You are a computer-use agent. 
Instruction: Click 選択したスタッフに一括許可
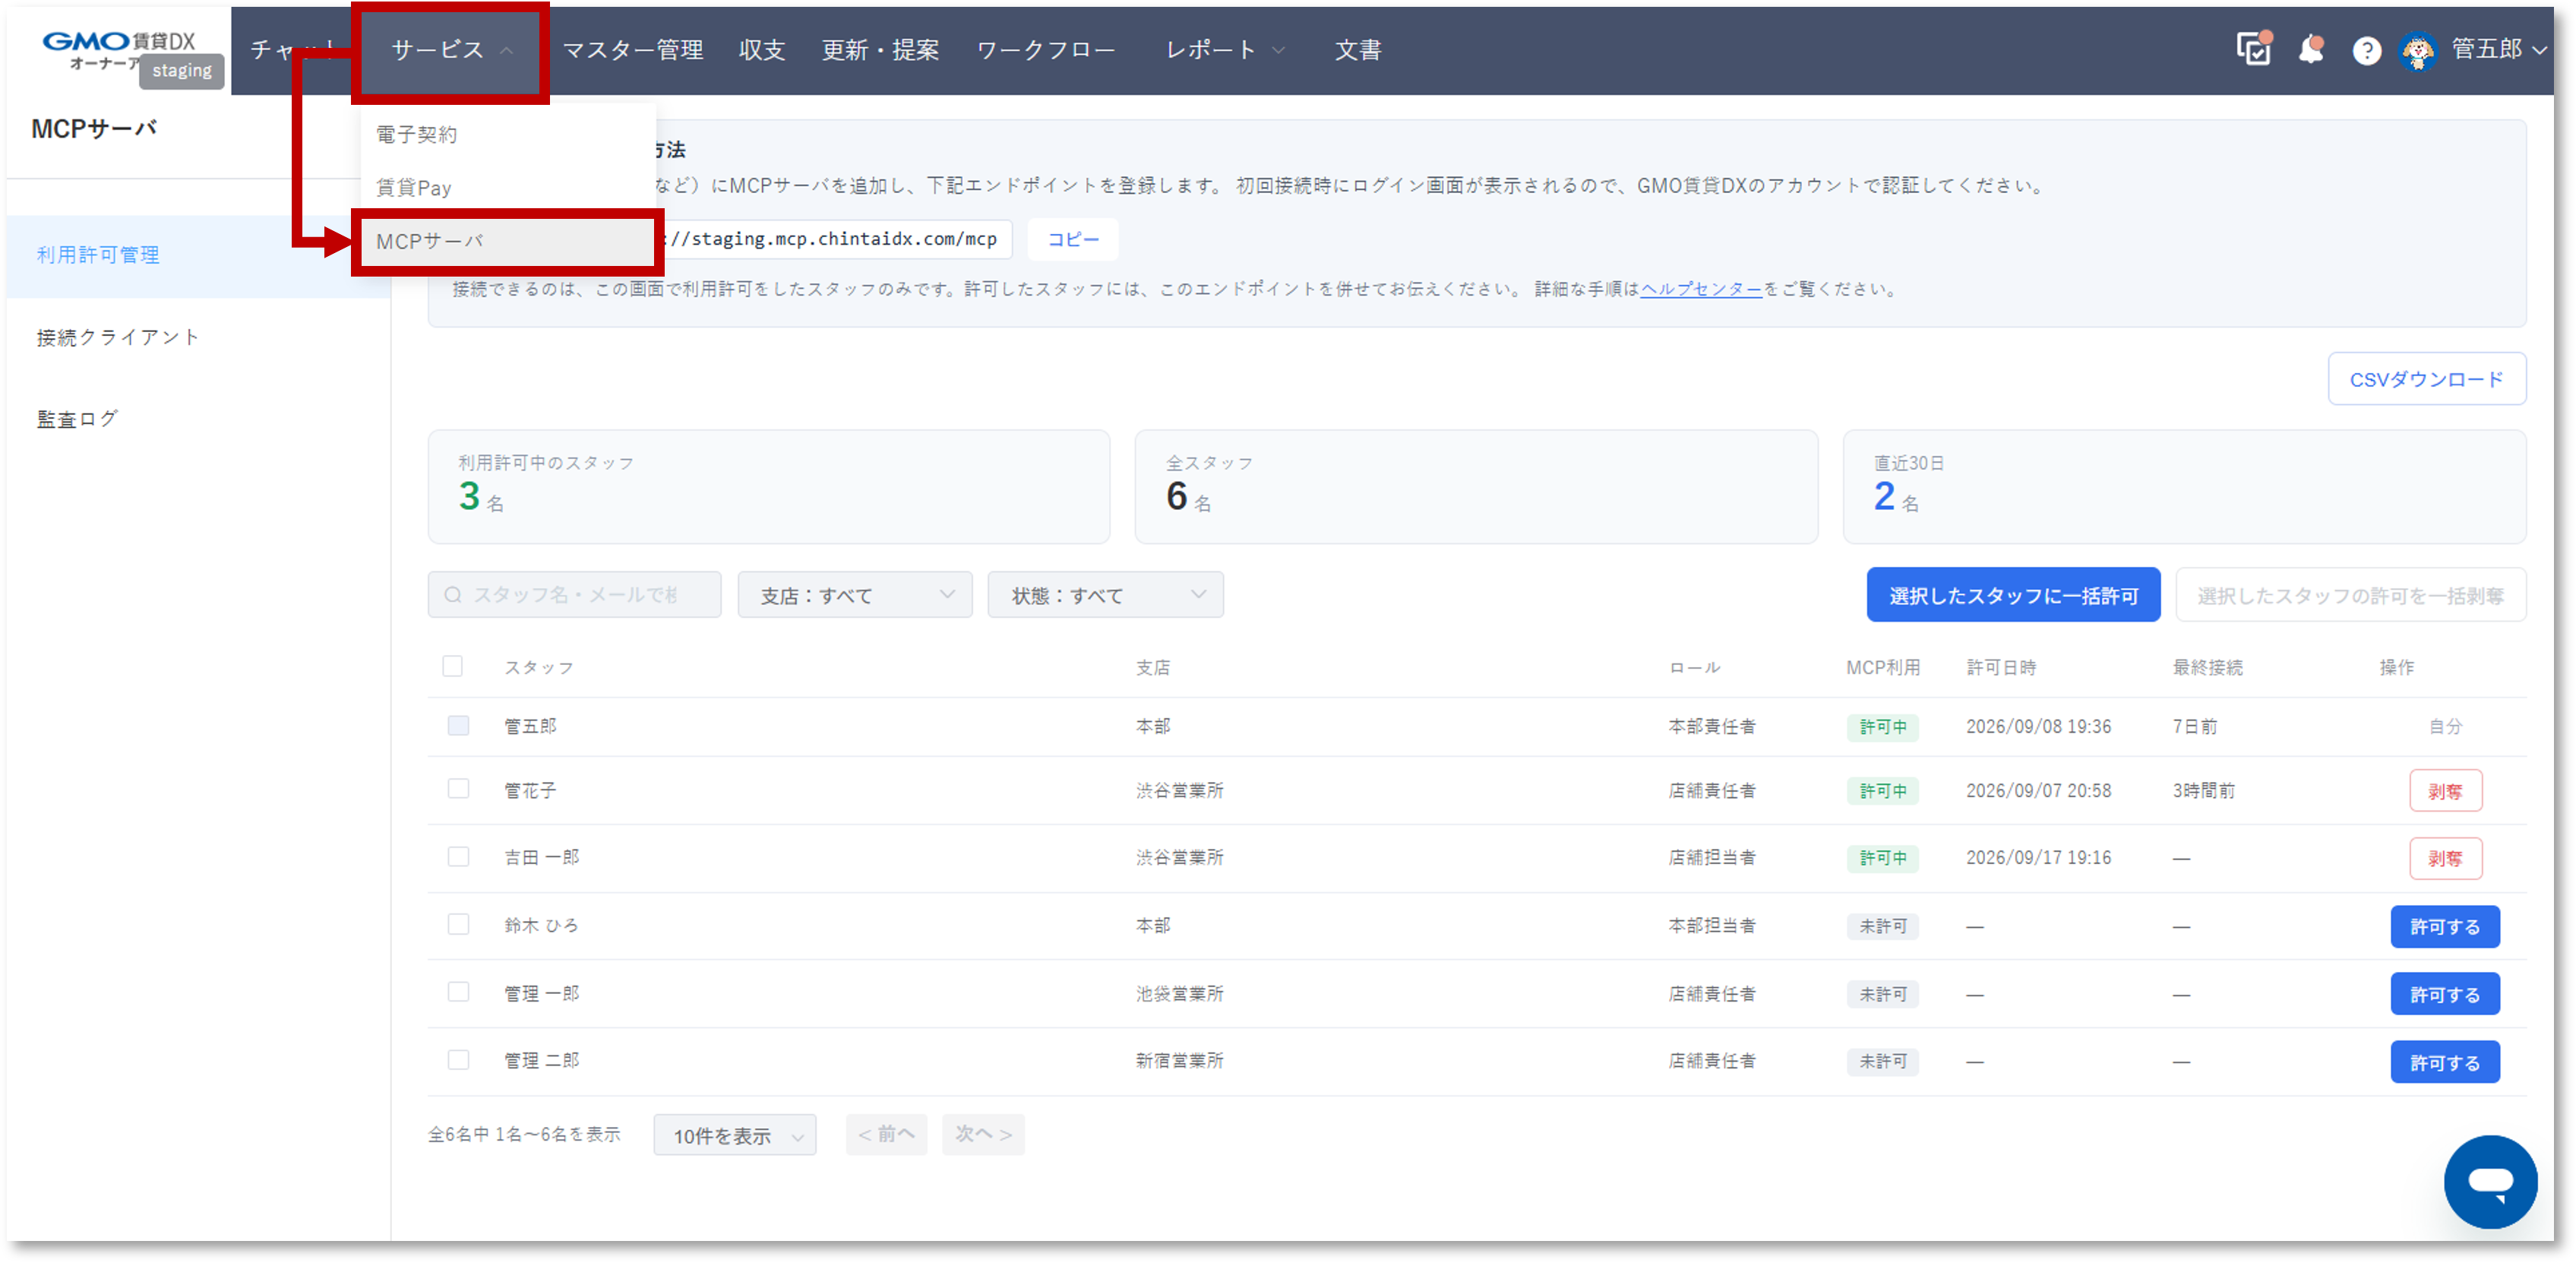tap(2013, 595)
